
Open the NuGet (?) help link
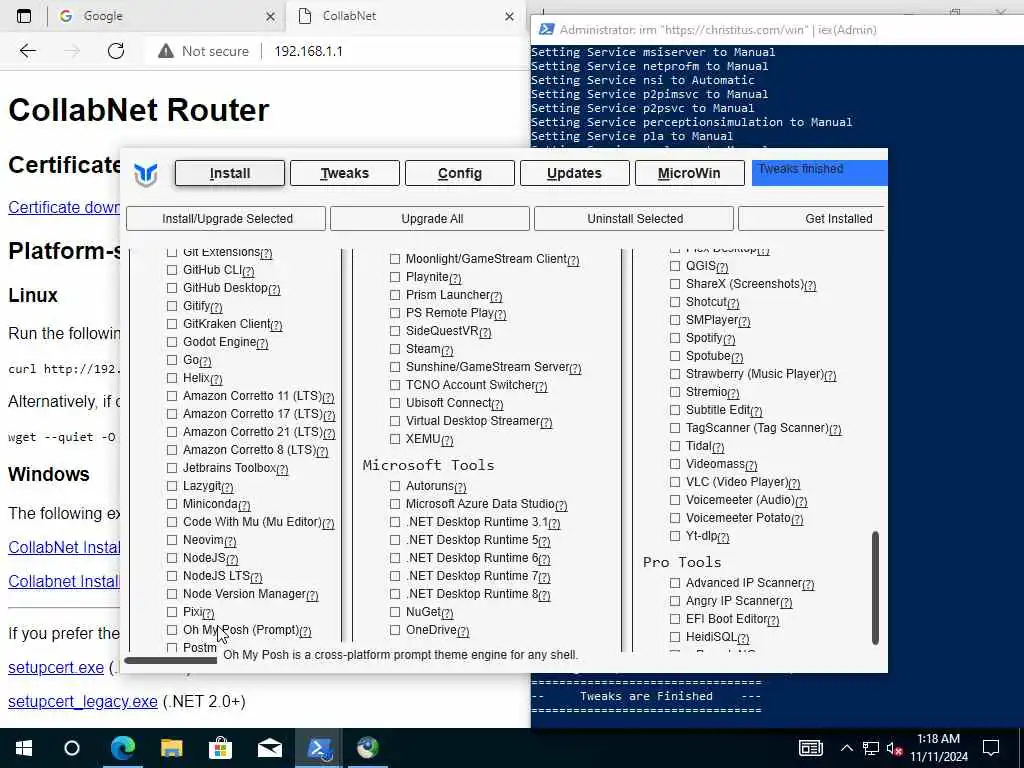[x=447, y=614]
